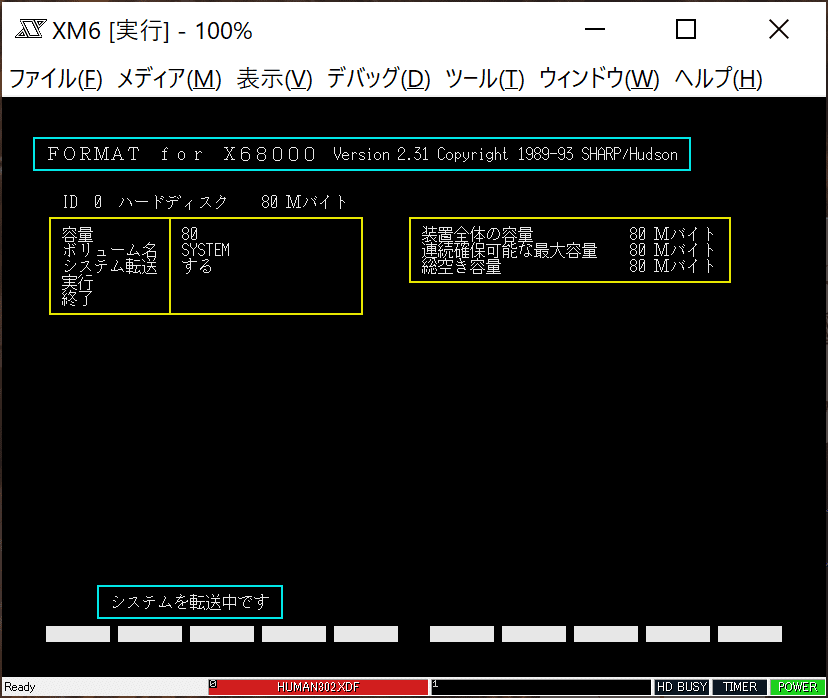Select the 容量 option in format menu
Viewport: 828px width, 698px height.
tap(78, 234)
